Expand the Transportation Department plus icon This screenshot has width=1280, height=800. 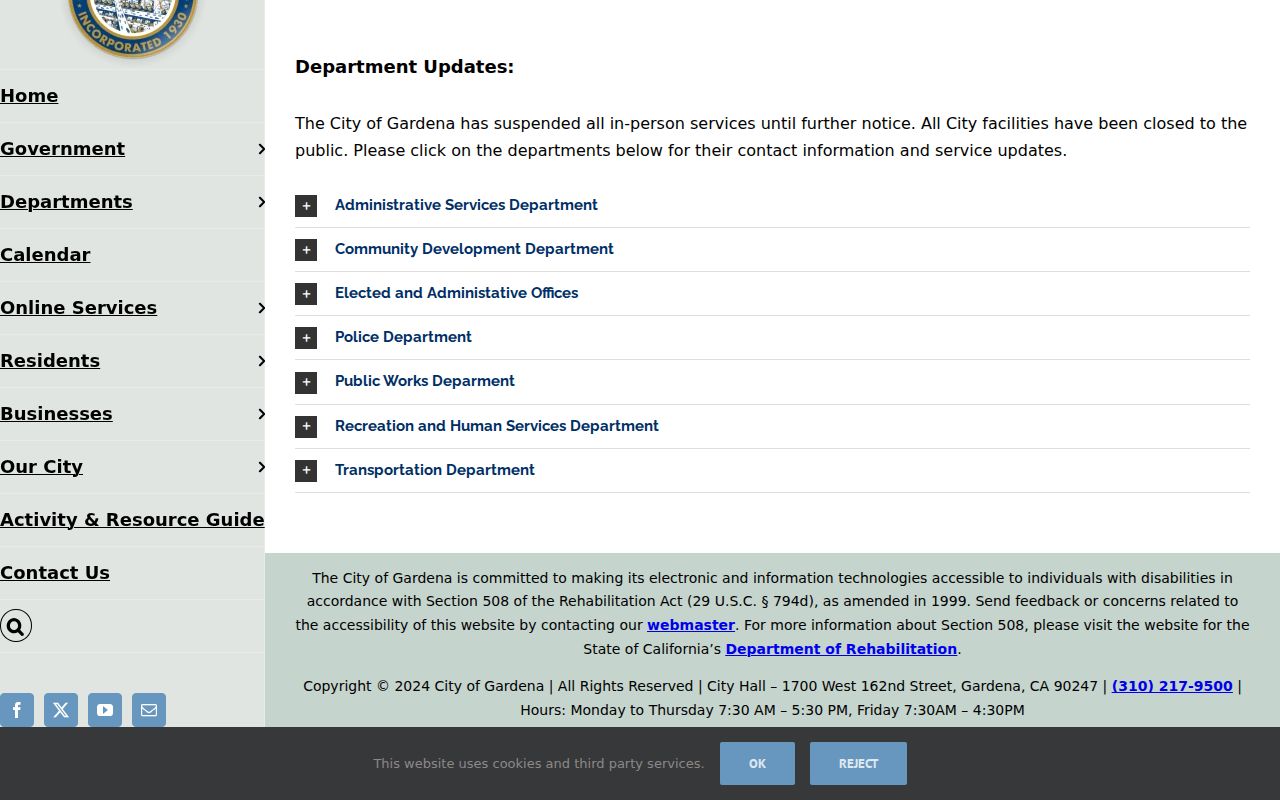(x=306, y=470)
